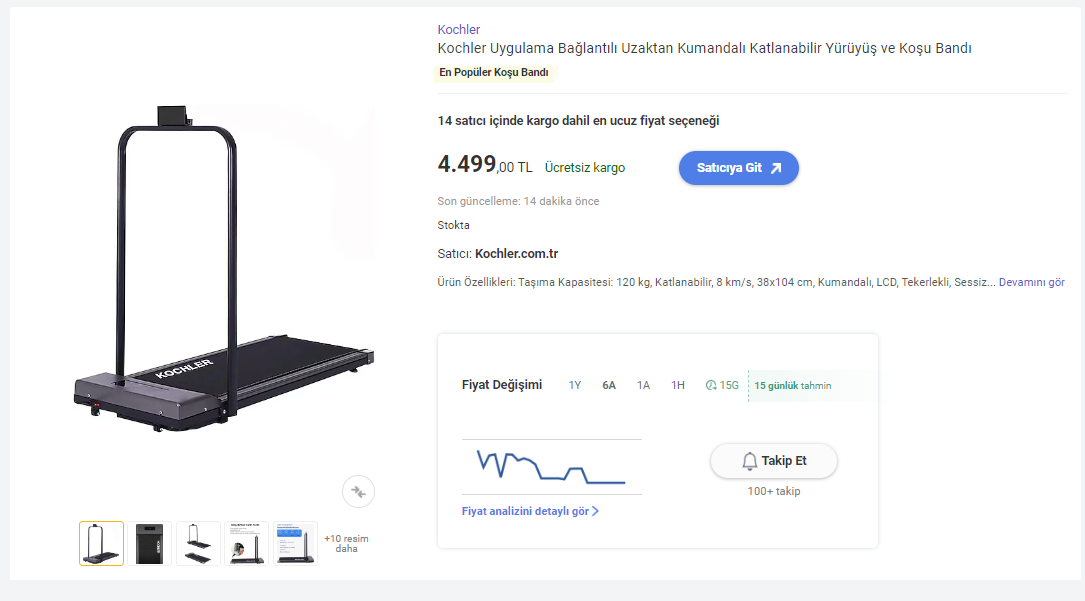Viewport: 1085px width, 601px height.
Task: View the third thumbnail with the folded treadmill
Action: [198, 543]
